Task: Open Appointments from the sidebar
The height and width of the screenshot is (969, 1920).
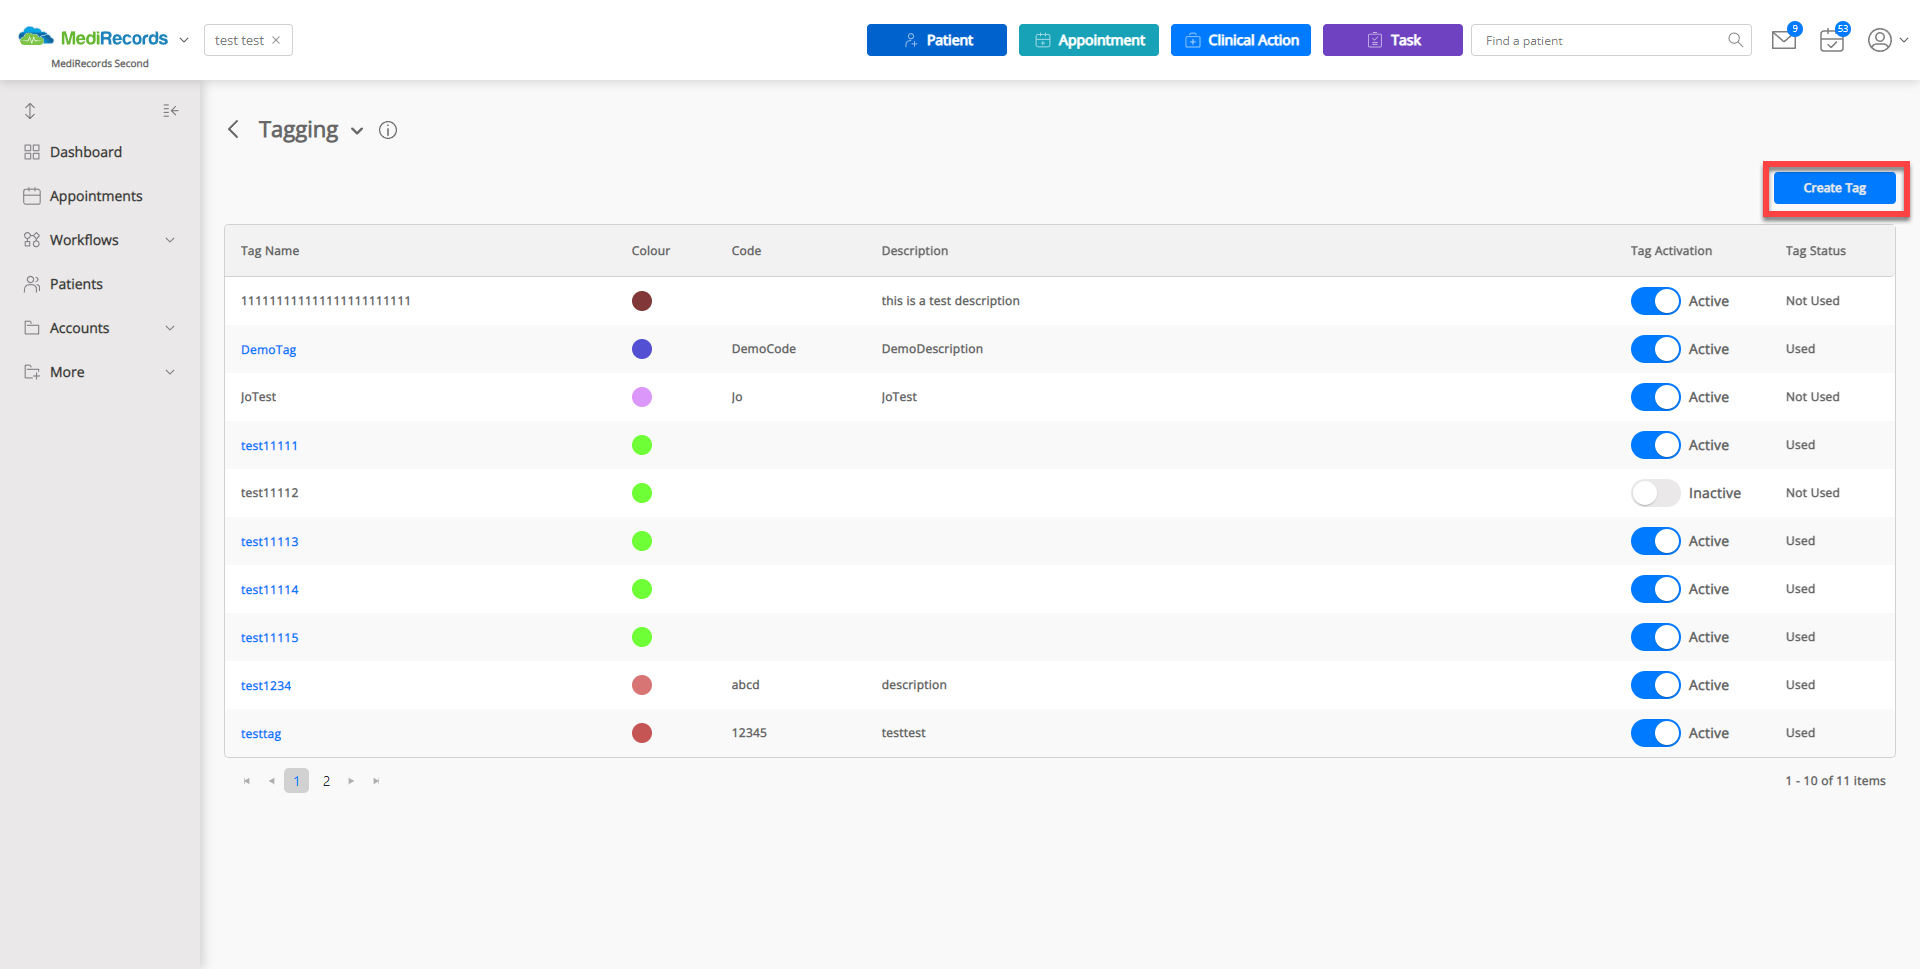Action: click(96, 196)
